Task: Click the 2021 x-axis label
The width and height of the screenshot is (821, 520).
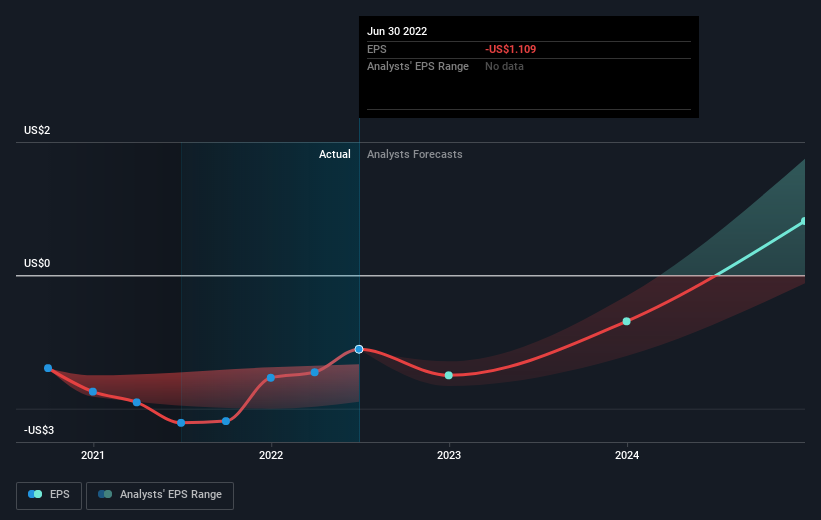Action: point(93,456)
